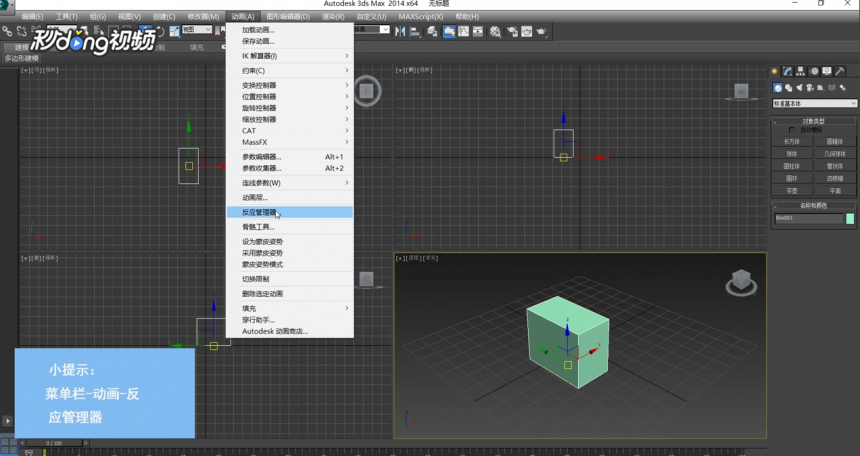Image resolution: width=860 pixels, height=456 pixels.
Task: Select the Lights category icon
Action: pyautogui.click(x=799, y=88)
